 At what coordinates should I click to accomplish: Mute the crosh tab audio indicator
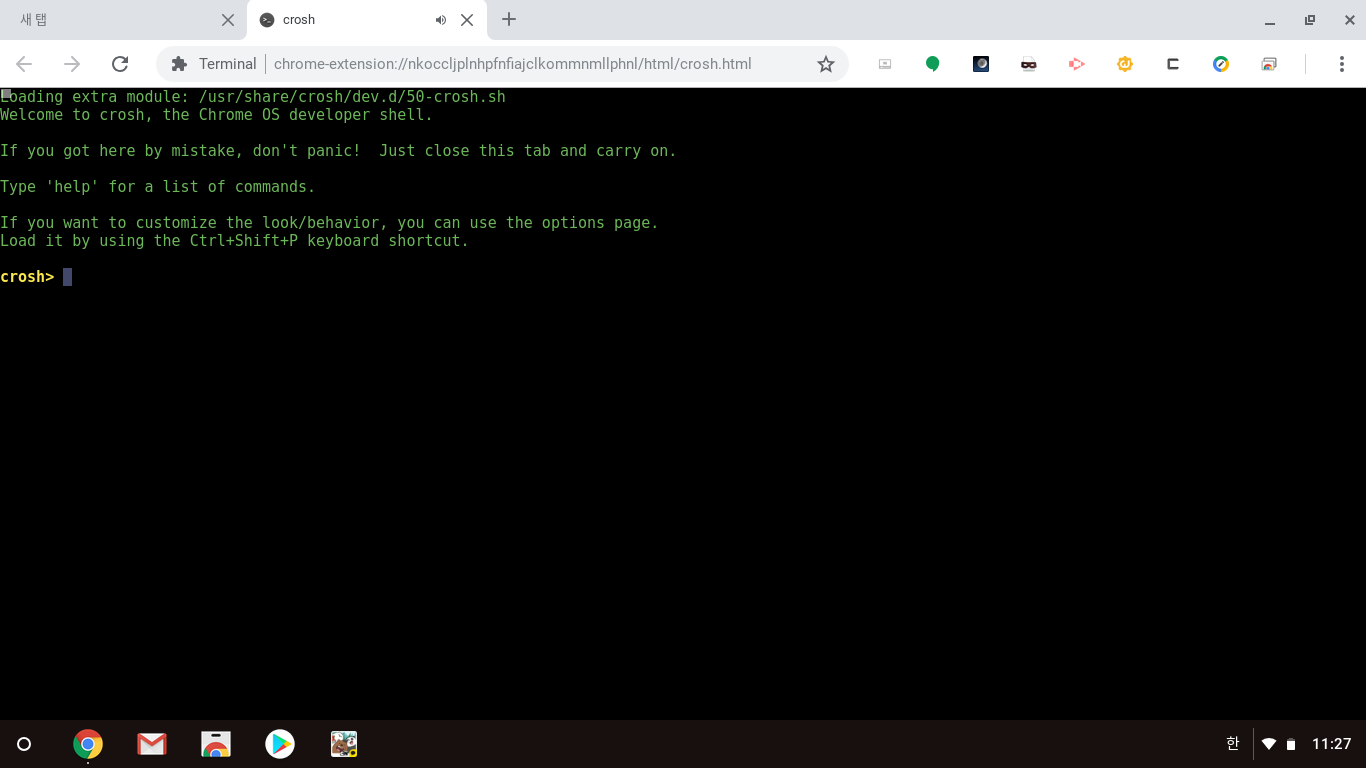tap(441, 20)
